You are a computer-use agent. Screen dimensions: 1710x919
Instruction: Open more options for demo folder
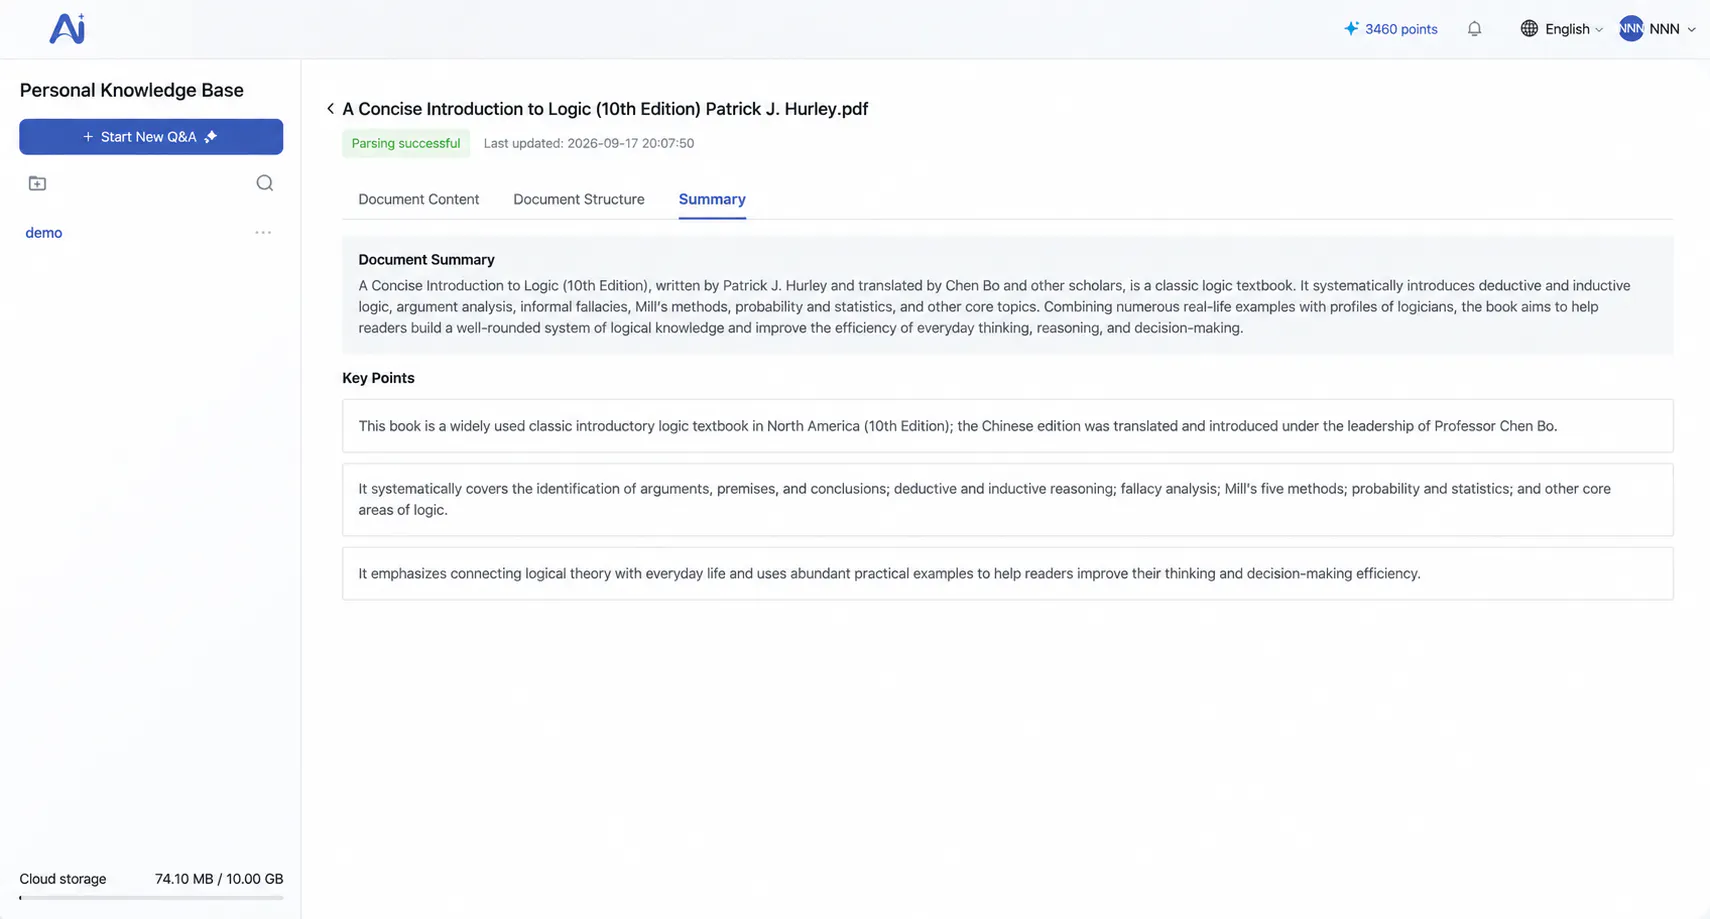tap(263, 232)
